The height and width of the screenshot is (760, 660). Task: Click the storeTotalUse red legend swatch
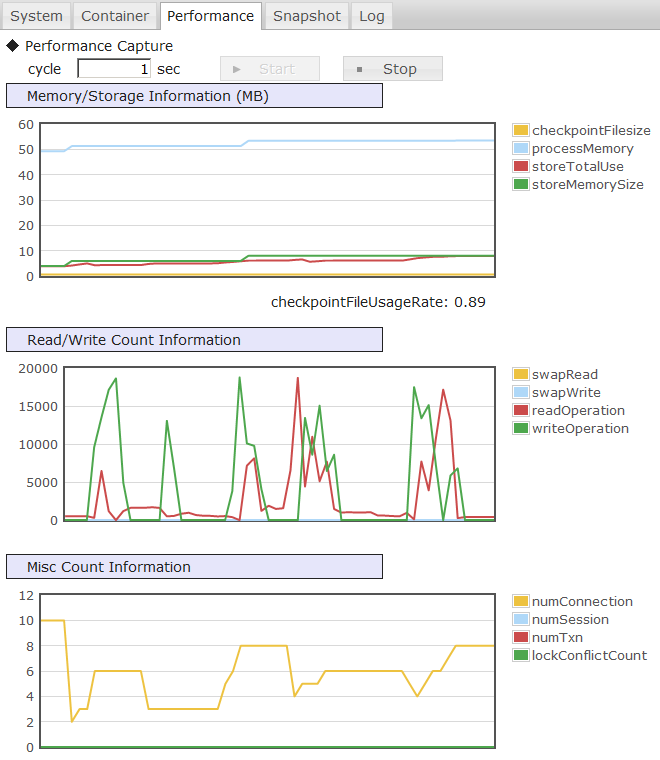coord(520,167)
